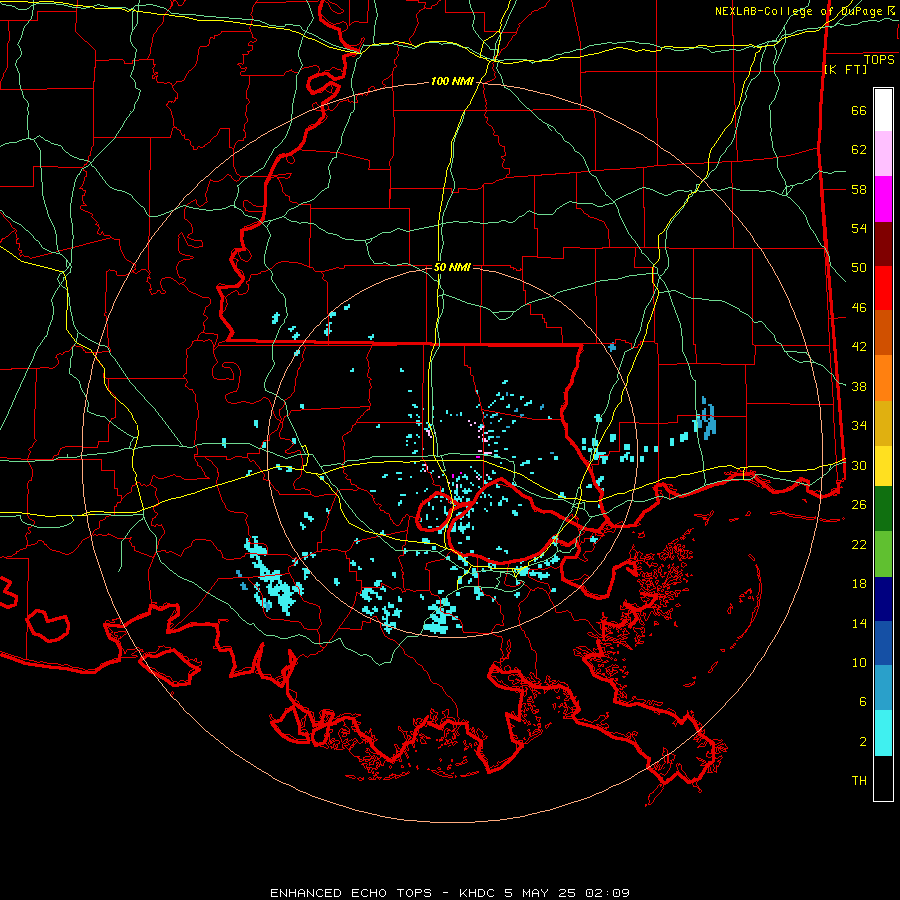This screenshot has width=900, height=900.
Task: Click the 'KHDC' radar site identifier
Action: [x=478, y=893]
